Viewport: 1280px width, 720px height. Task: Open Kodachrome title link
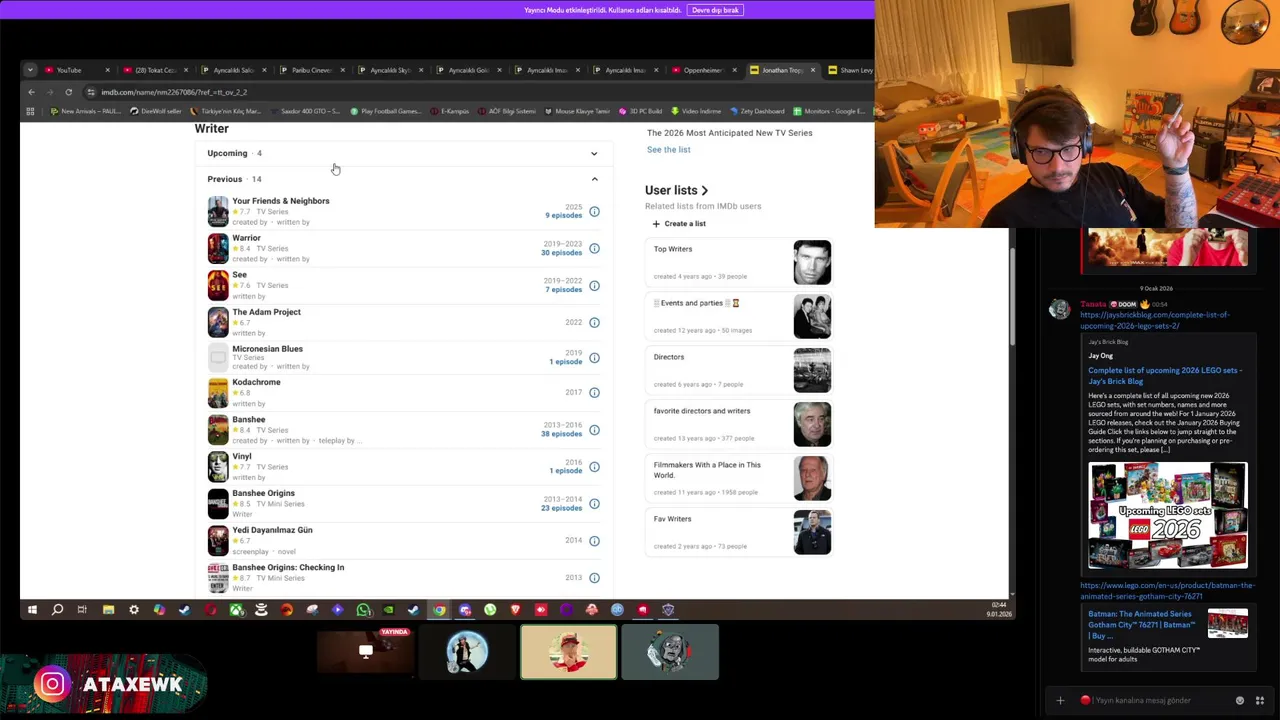[x=256, y=382]
